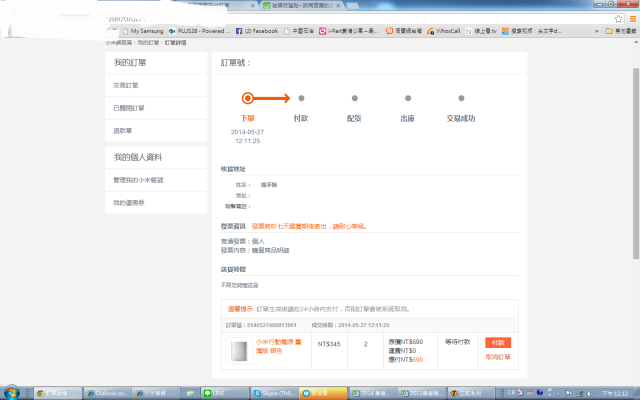Click the 付款 step dot
The width and height of the screenshot is (640, 400).
coord(301,98)
